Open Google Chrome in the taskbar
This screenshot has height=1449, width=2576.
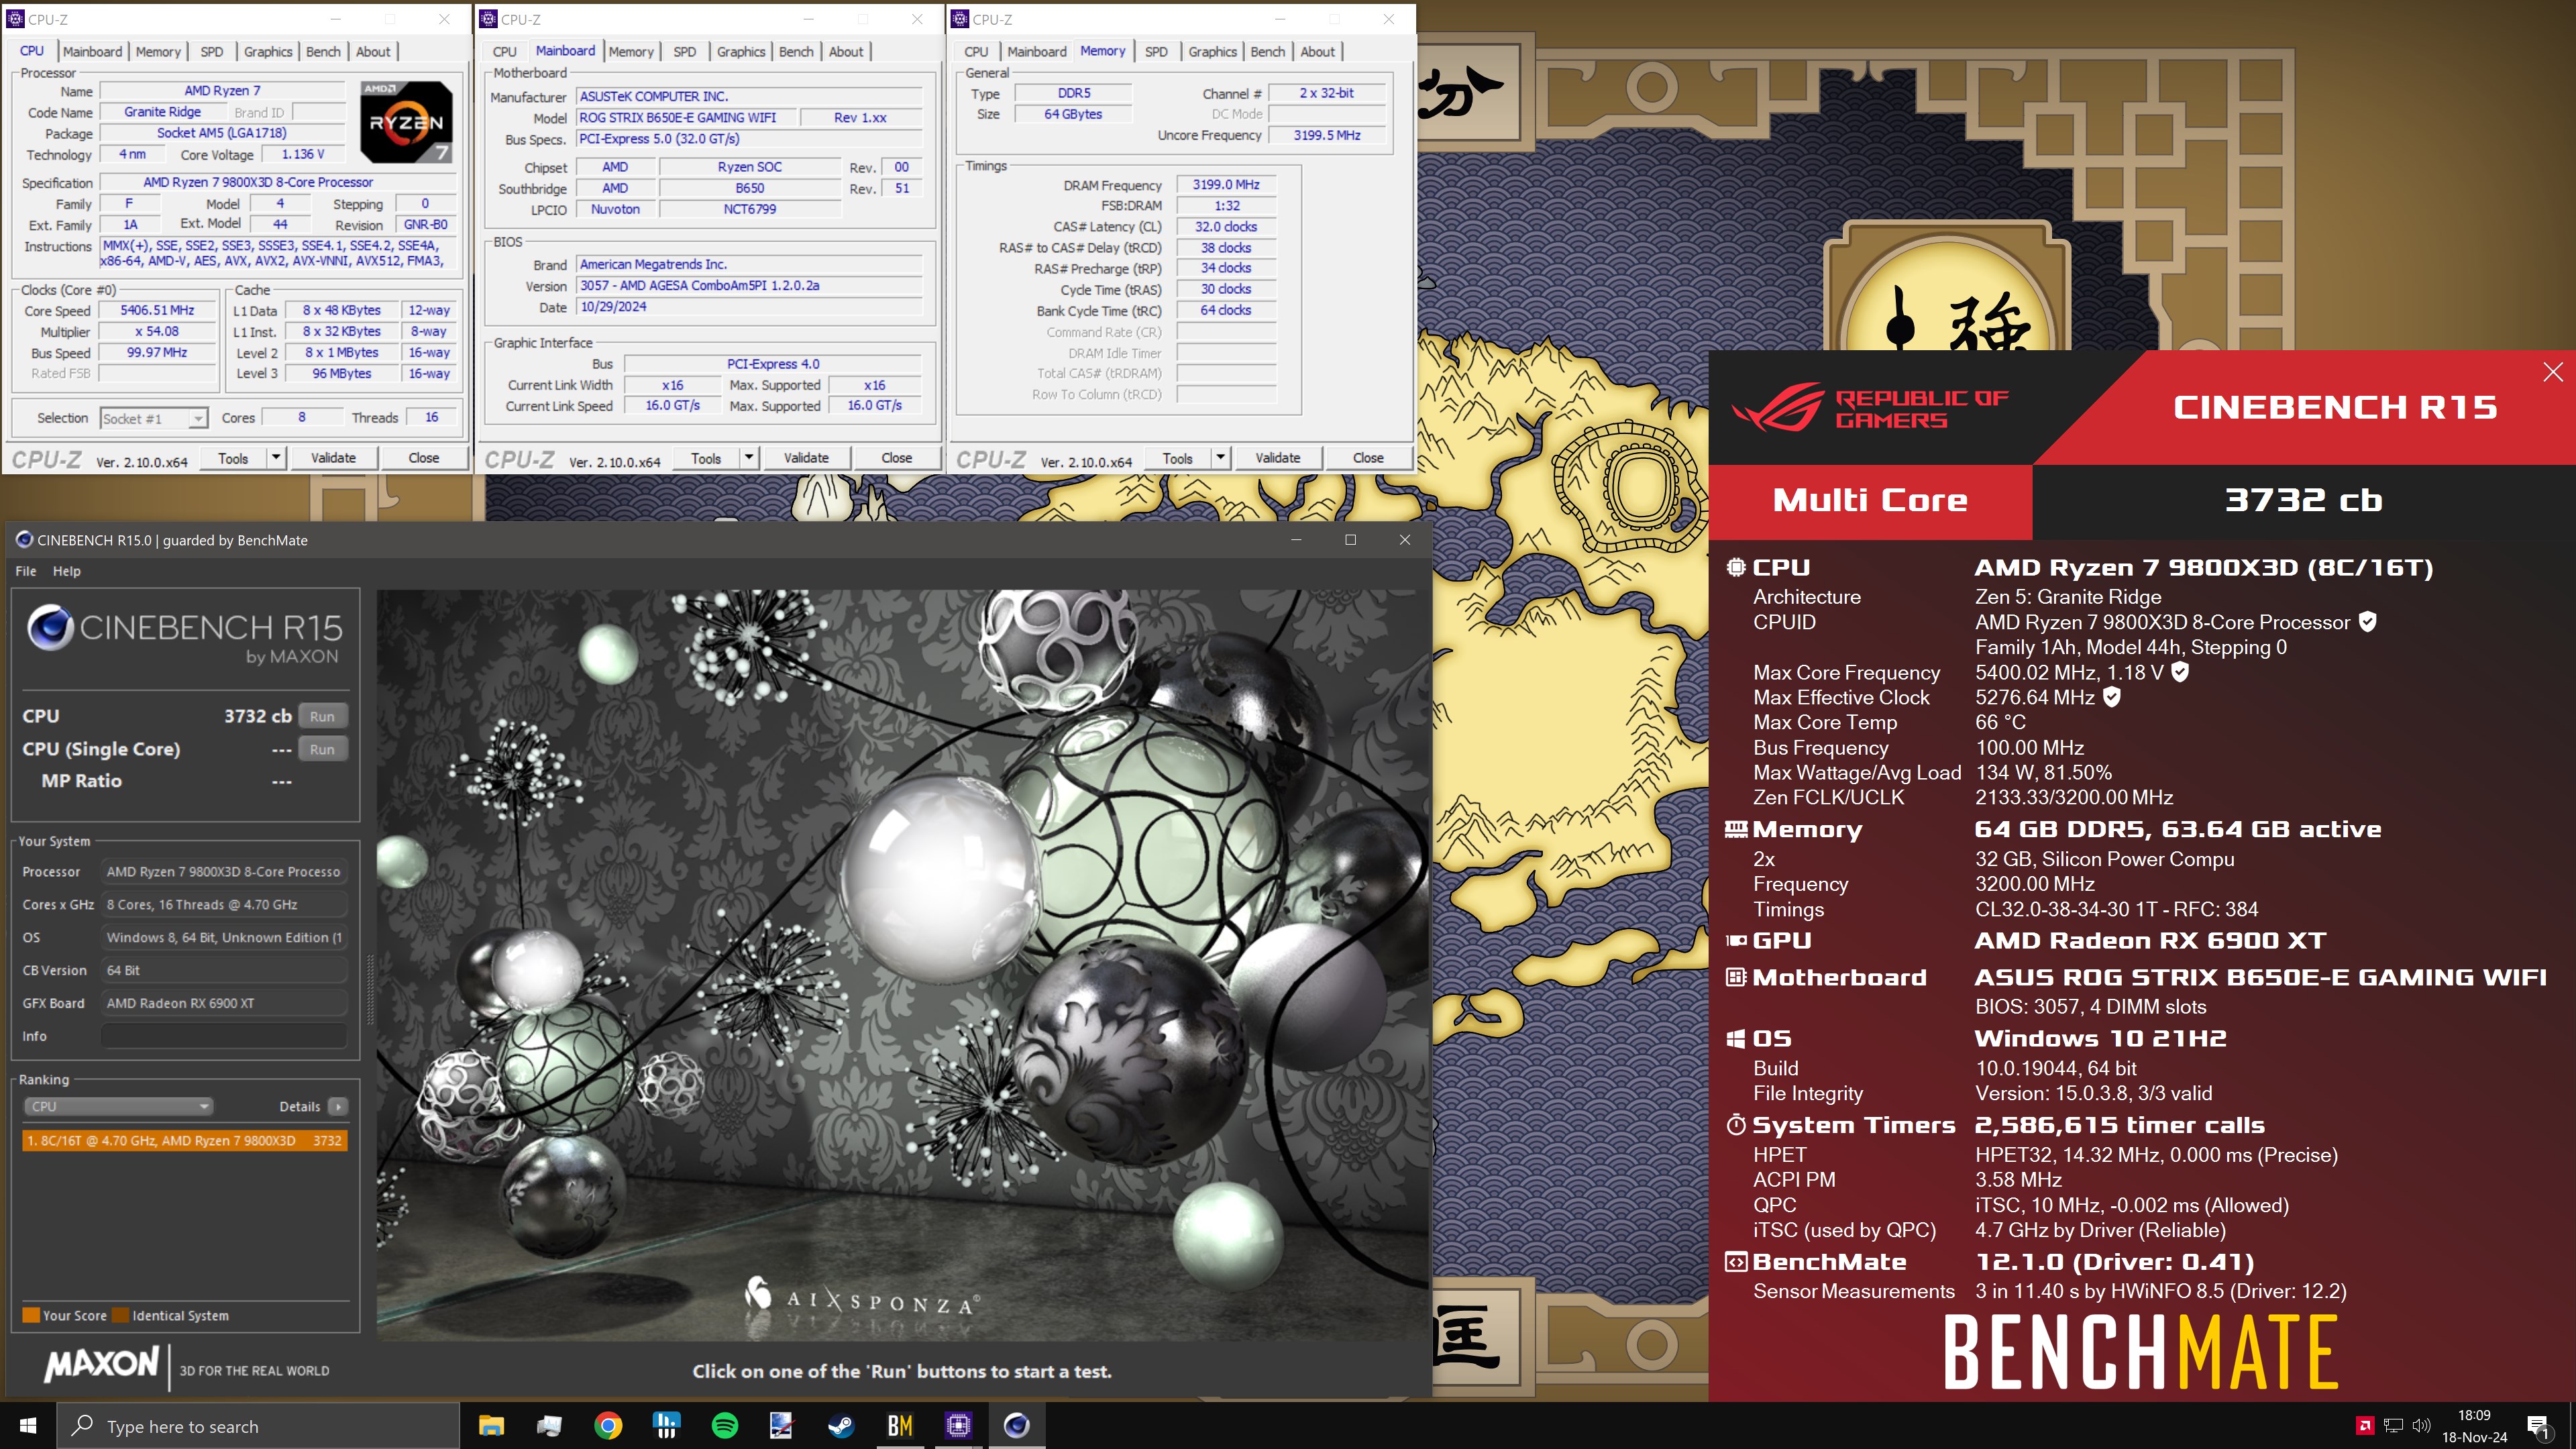tap(608, 1425)
